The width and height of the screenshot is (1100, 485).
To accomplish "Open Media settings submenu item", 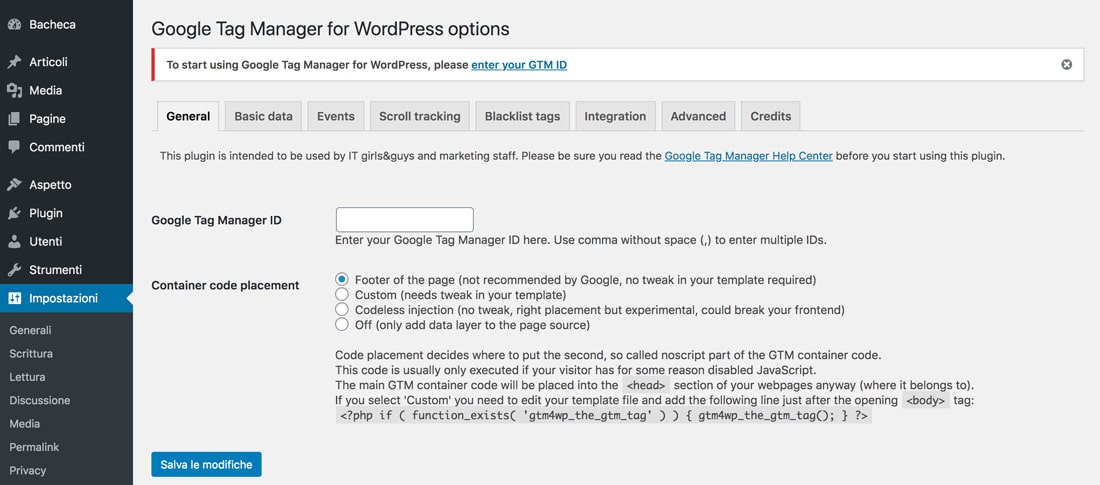I will coord(24,424).
